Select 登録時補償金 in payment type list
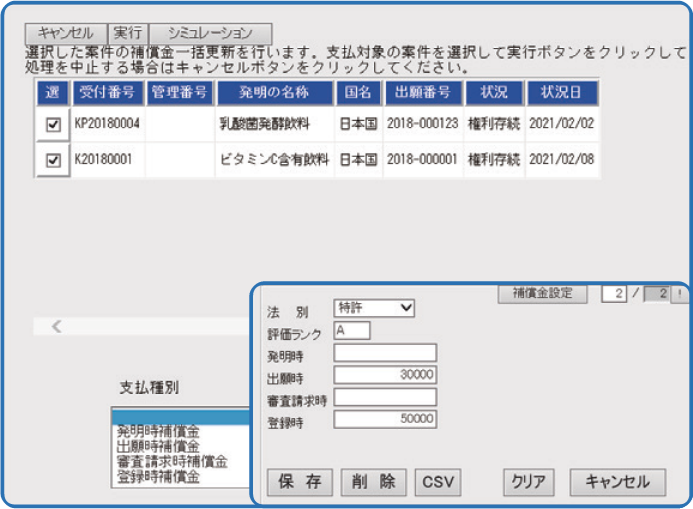 (158, 477)
